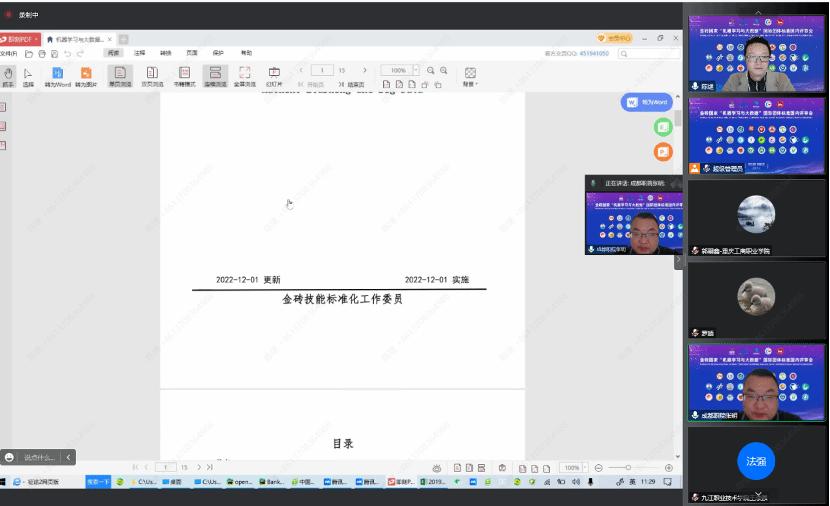Open the 文件 file menu dropdown
This screenshot has height=506, width=830.
pyautogui.click(x=9, y=53)
